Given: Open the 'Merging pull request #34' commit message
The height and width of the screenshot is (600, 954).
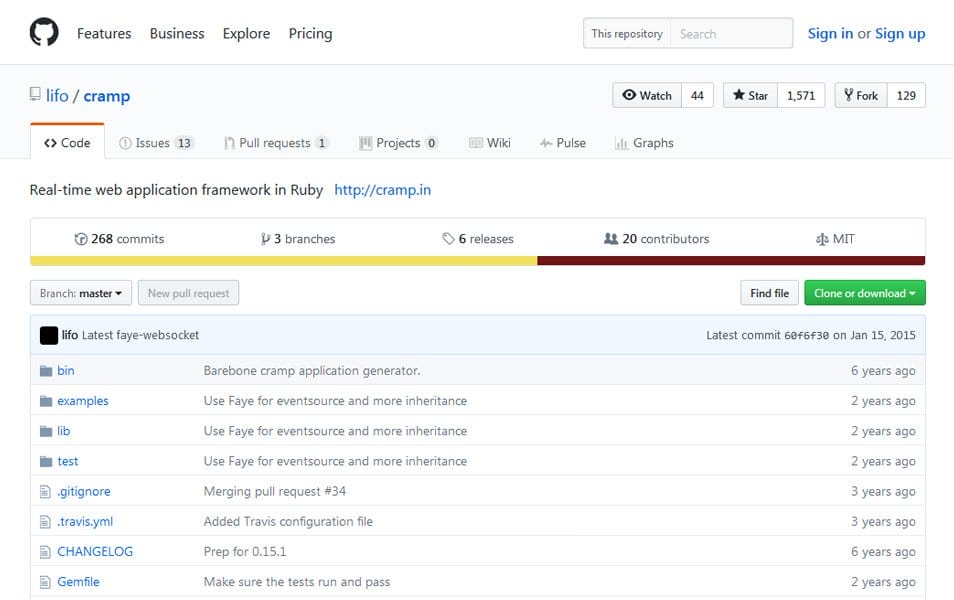Looking at the screenshot, I should (x=275, y=491).
